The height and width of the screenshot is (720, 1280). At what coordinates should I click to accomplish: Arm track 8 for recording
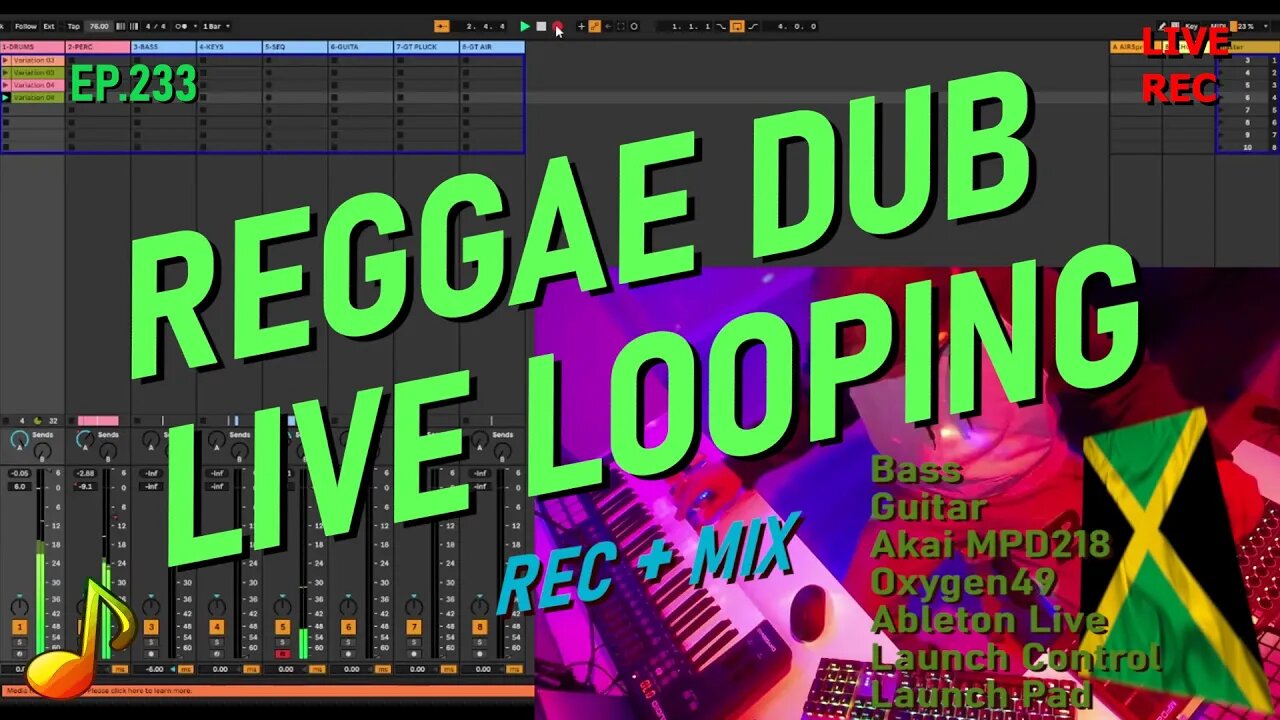coord(480,654)
